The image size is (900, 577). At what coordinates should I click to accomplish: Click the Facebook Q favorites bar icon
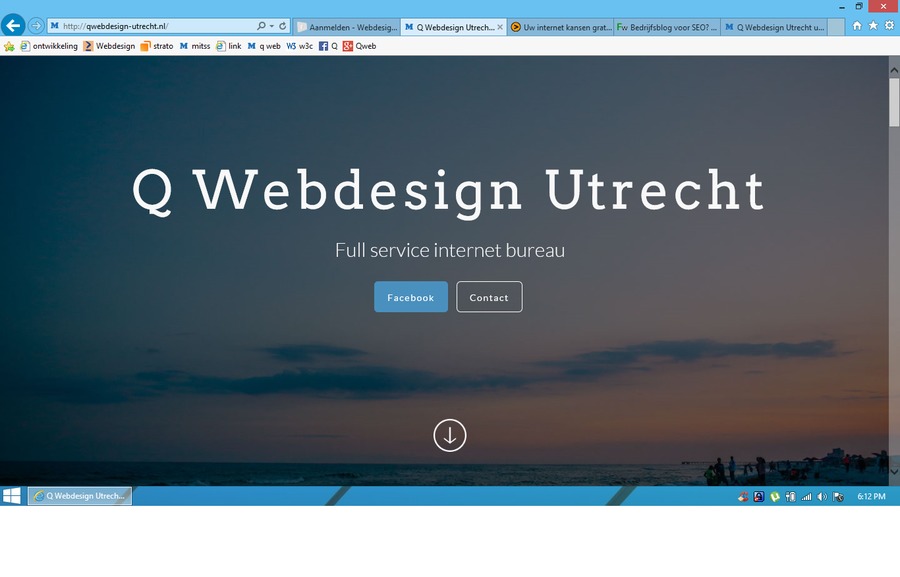coord(326,46)
